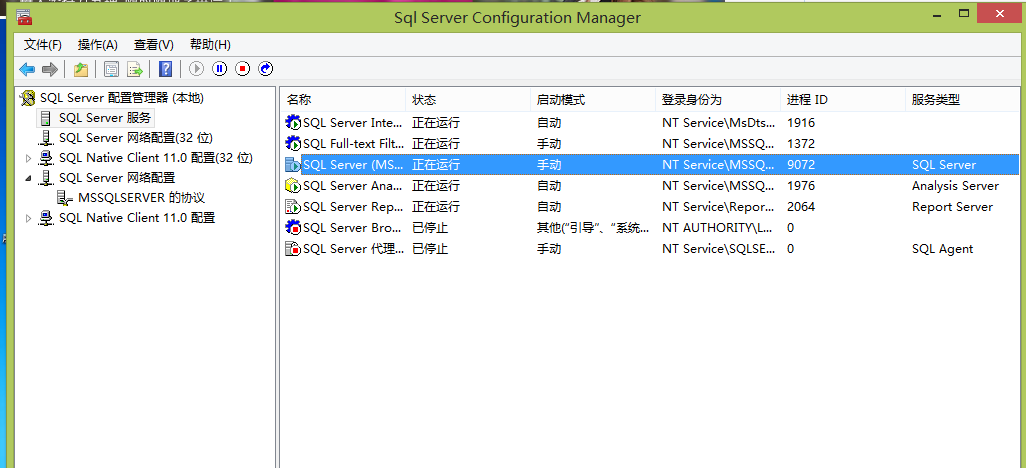This screenshot has width=1026, height=468.
Task: Select MSSQLSERVER 的协议 tree item
Action: point(141,198)
